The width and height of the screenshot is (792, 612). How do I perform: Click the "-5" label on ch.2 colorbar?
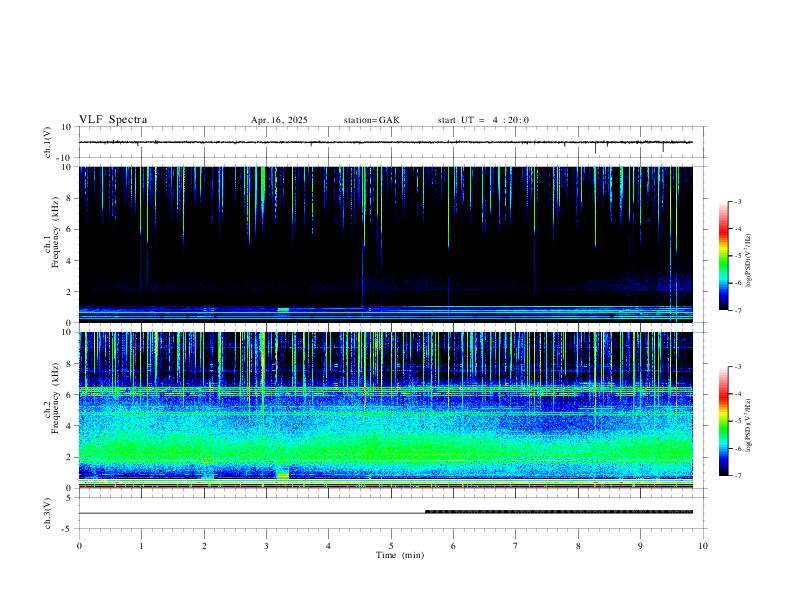pos(738,421)
